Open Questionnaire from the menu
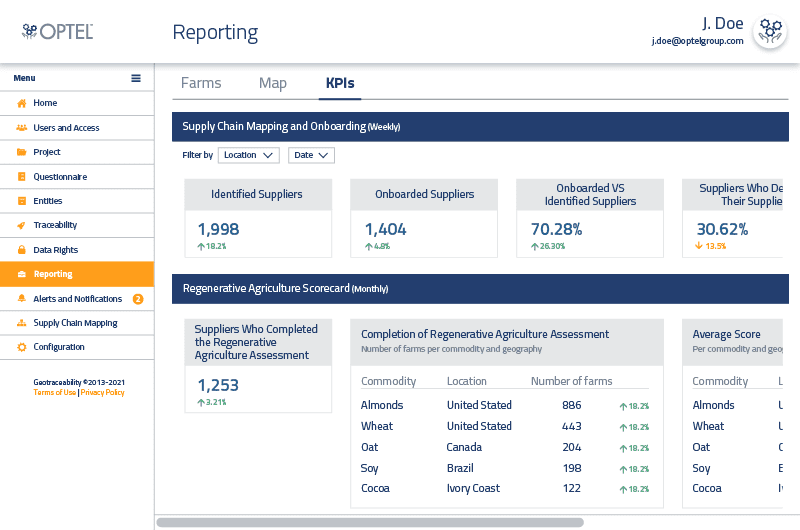Image resolution: width=800 pixels, height=530 pixels. 77,176
